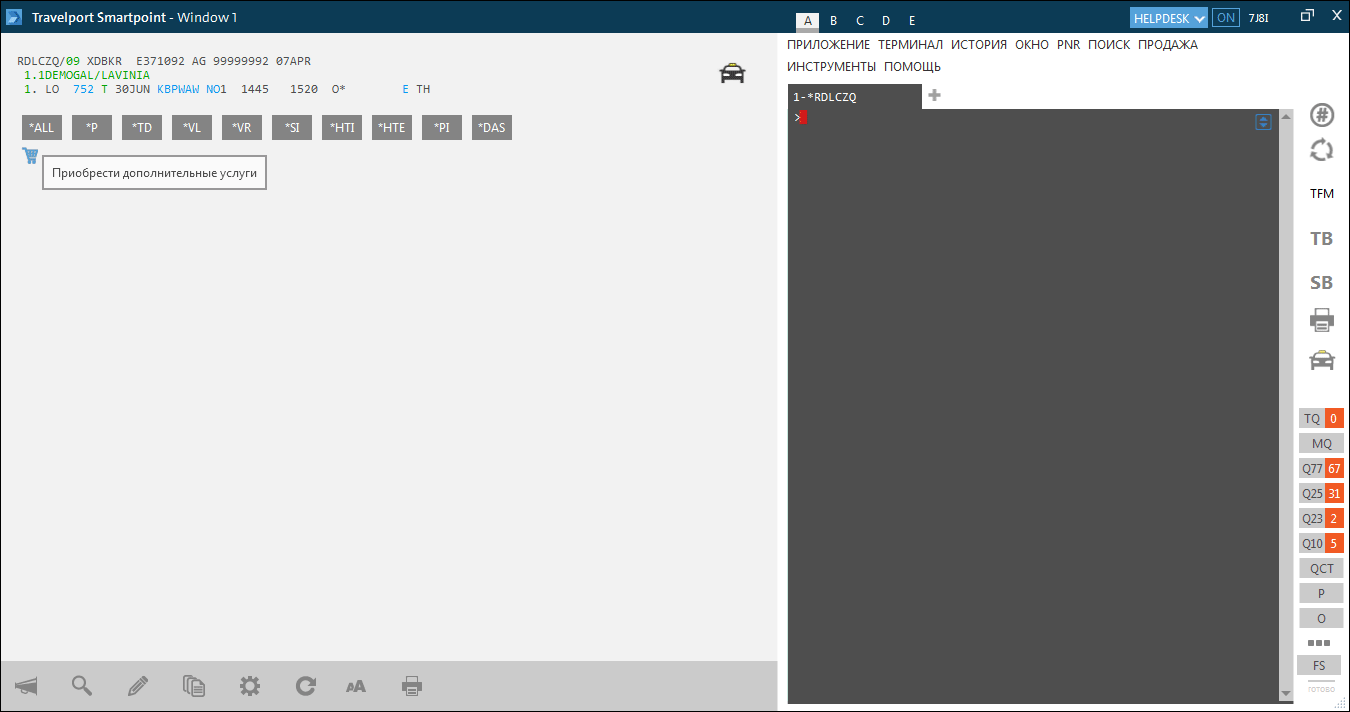Switch to window tab E
Screen dimensions: 1350x712
click(912, 20)
